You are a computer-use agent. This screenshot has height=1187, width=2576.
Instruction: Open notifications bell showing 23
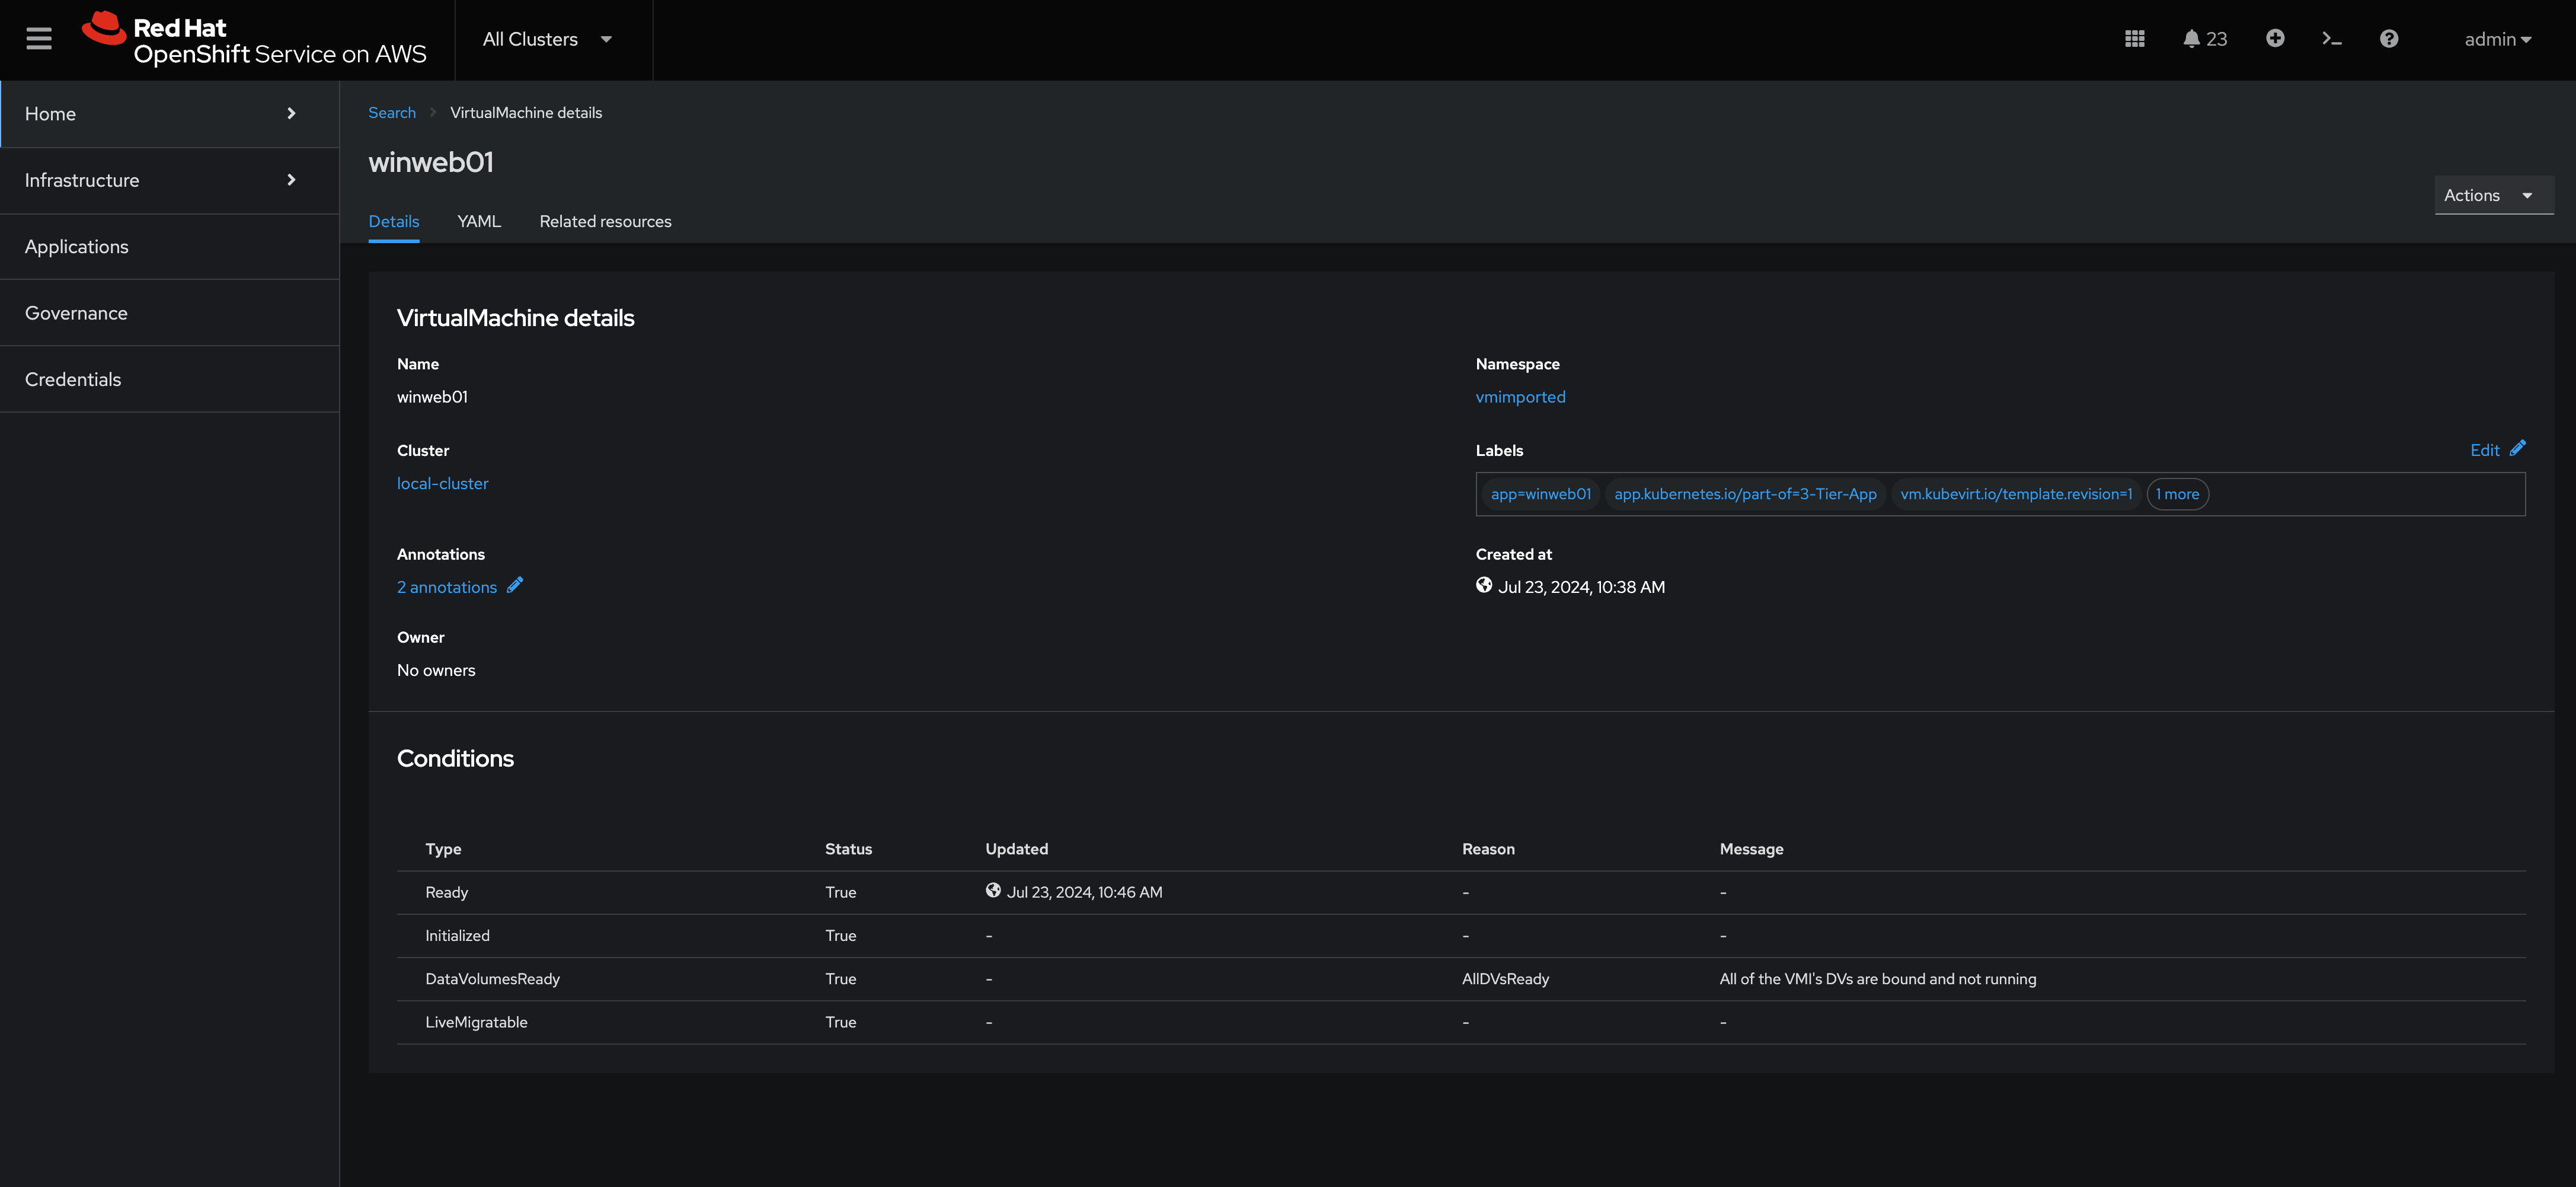[2204, 39]
